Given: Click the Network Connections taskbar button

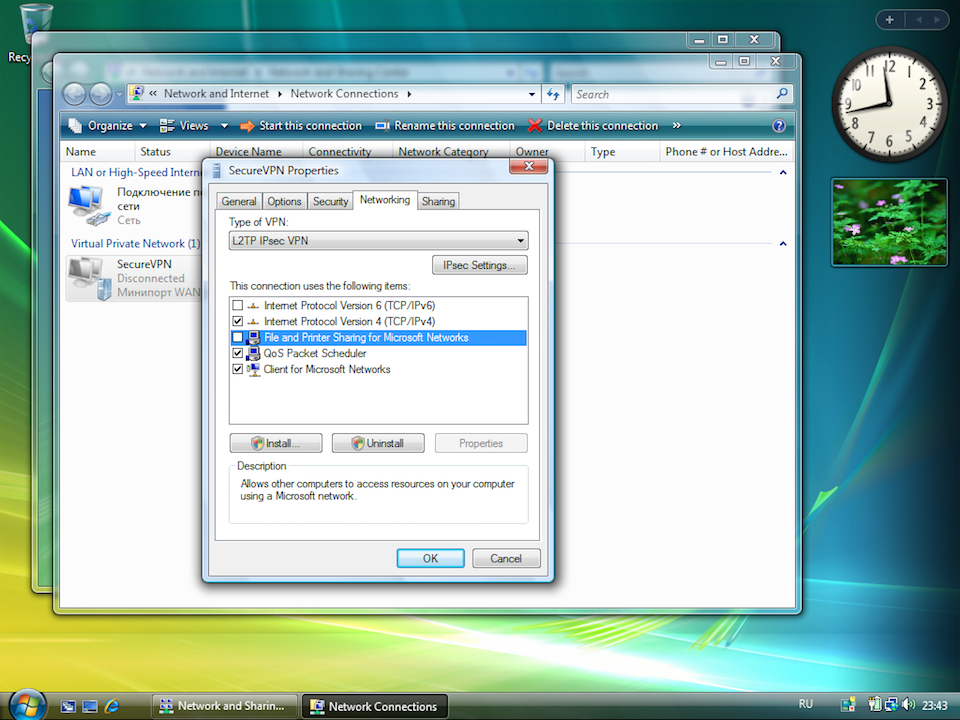Looking at the screenshot, I should pyautogui.click(x=375, y=706).
